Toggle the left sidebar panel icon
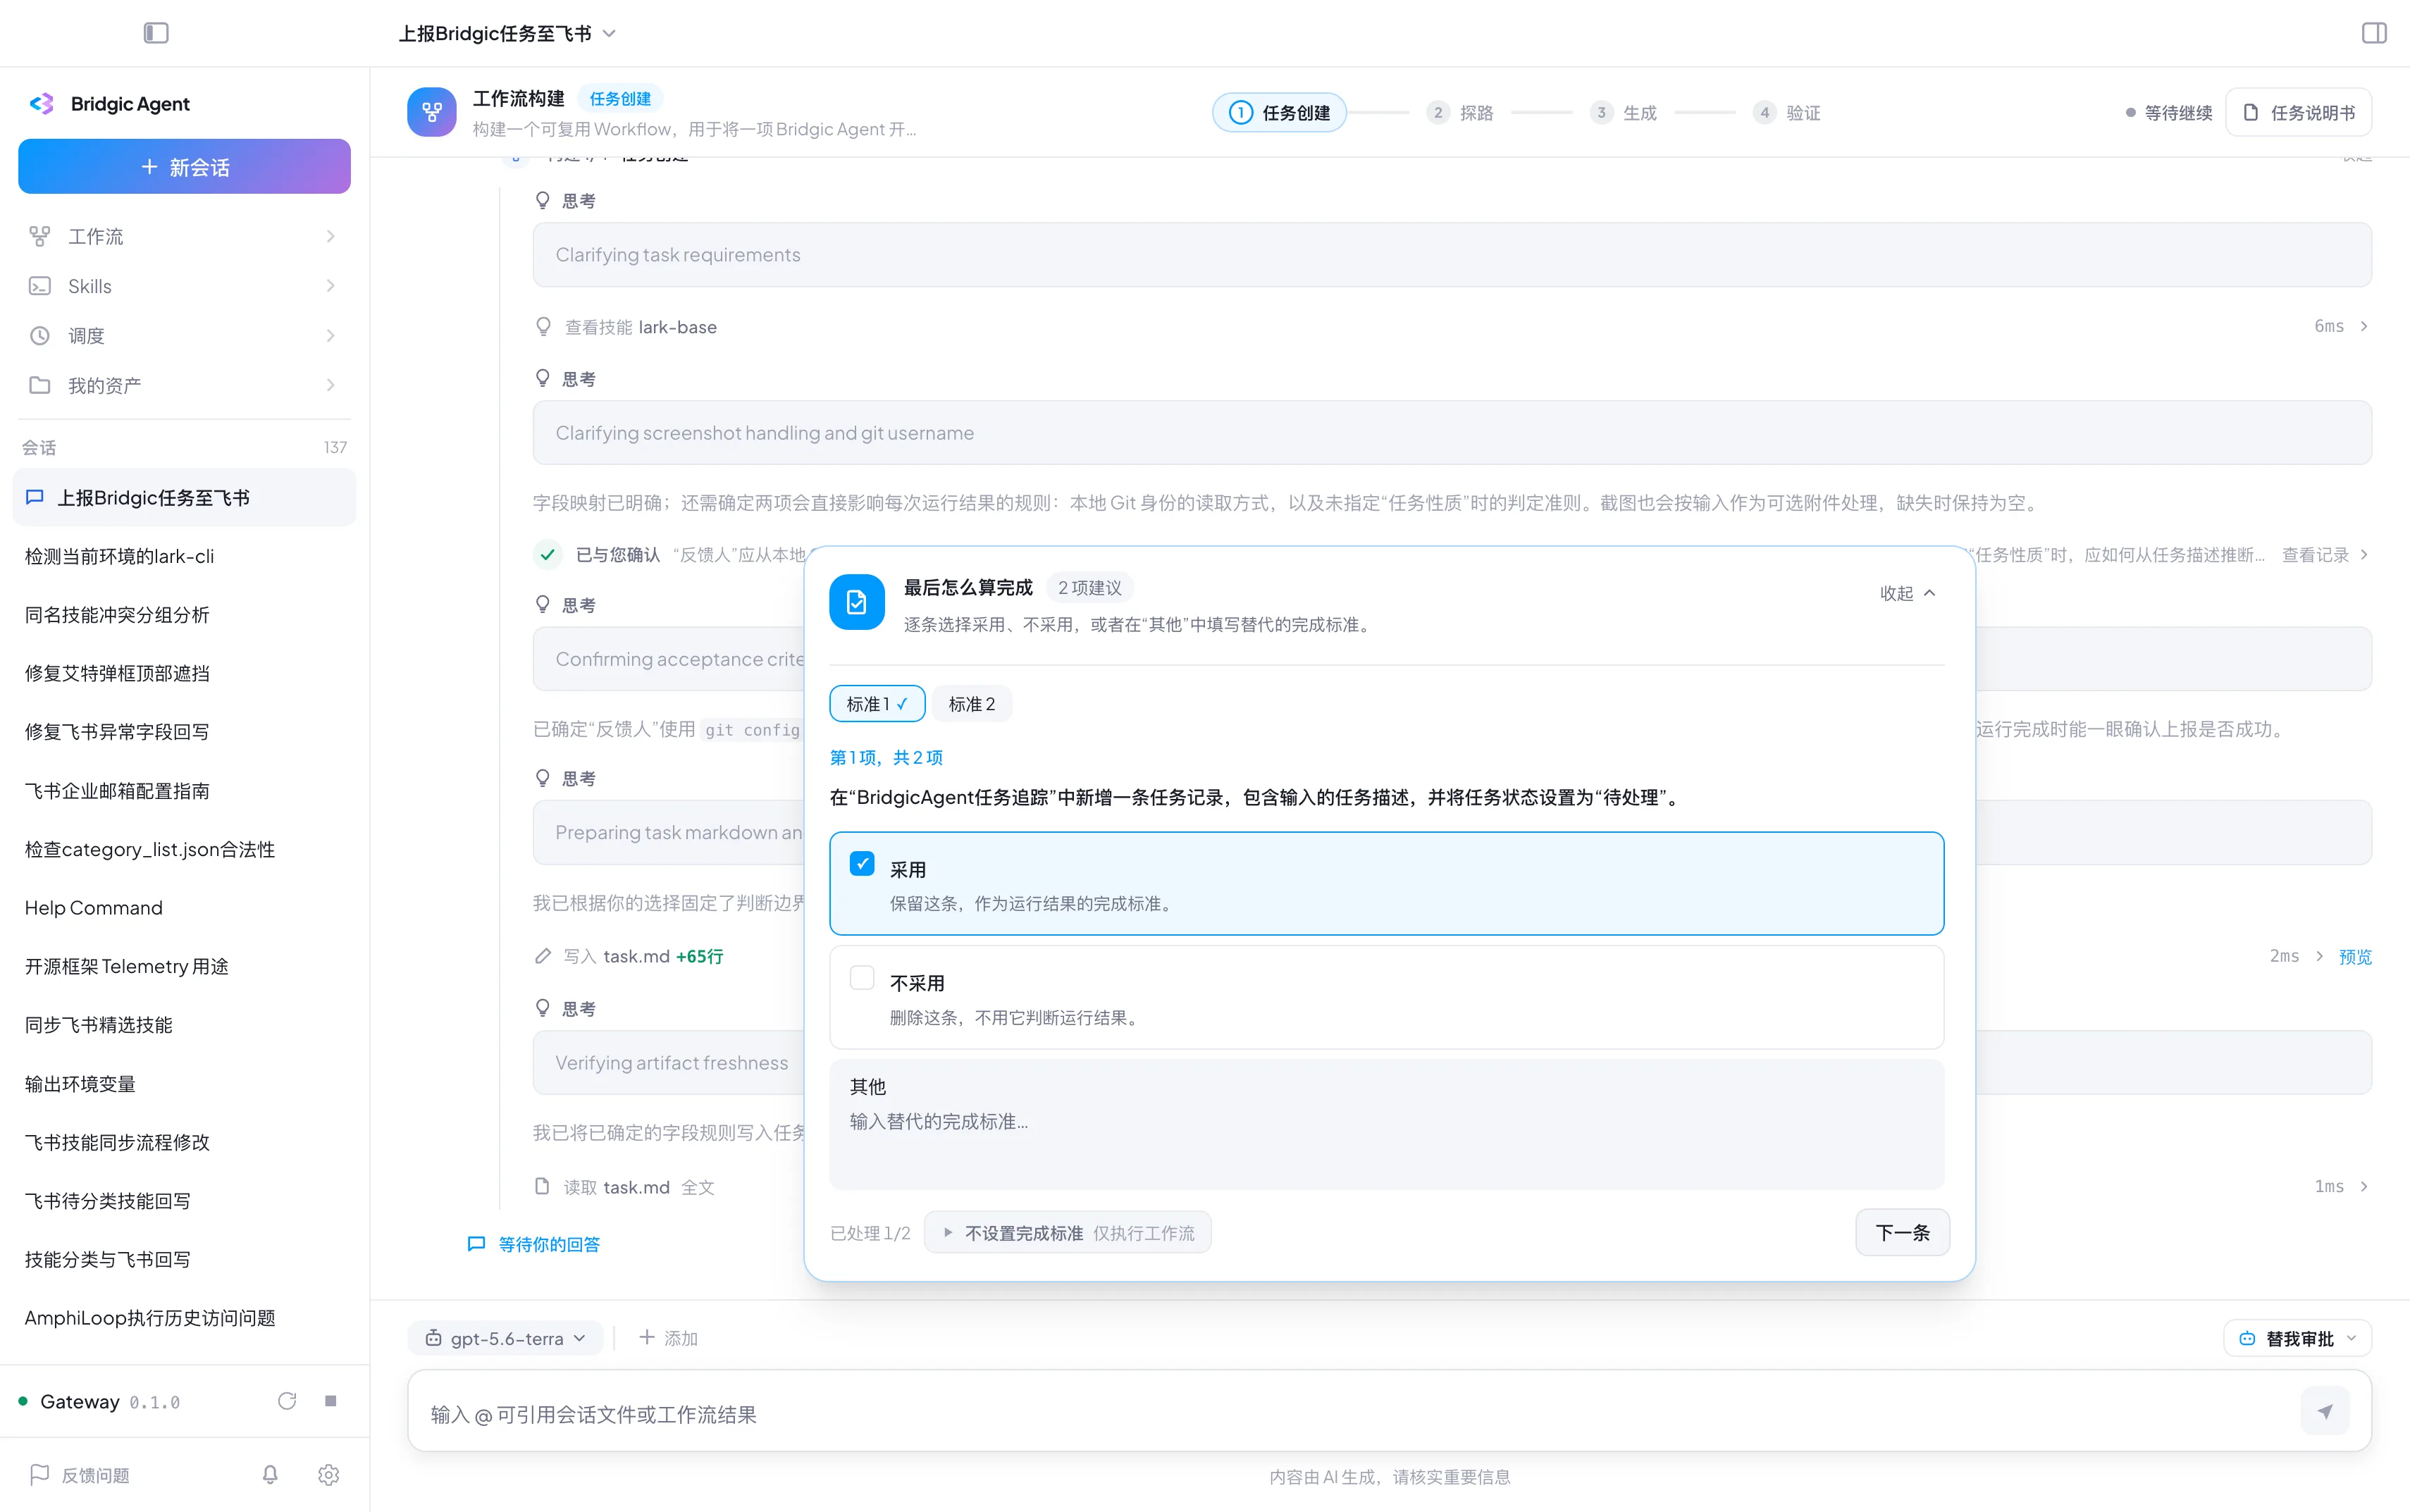The height and width of the screenshot is (1512, 2410). 156,33
